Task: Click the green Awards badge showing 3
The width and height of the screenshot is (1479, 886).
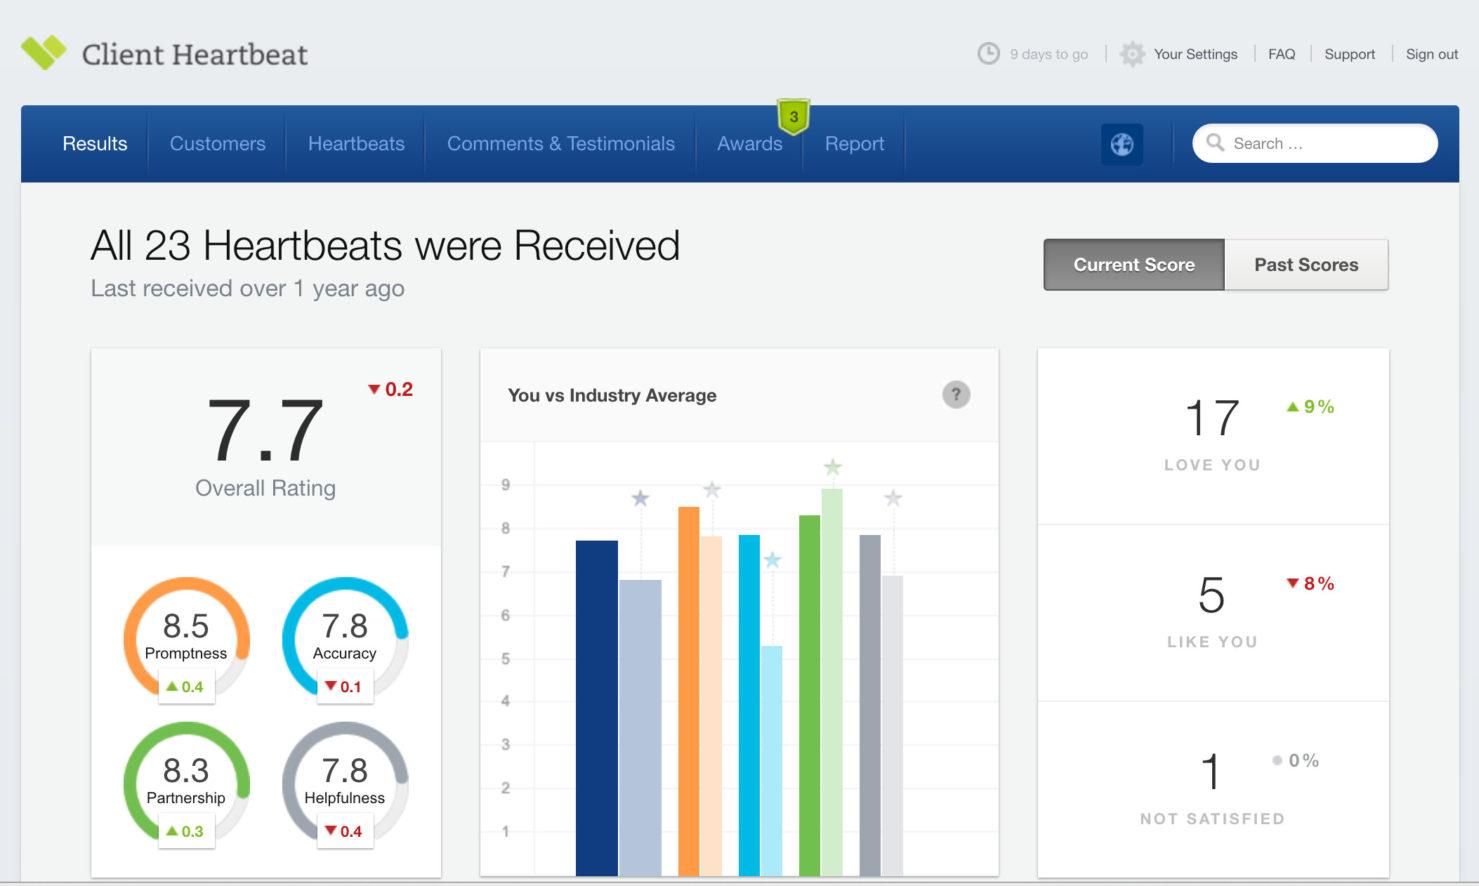Action: 793,117
